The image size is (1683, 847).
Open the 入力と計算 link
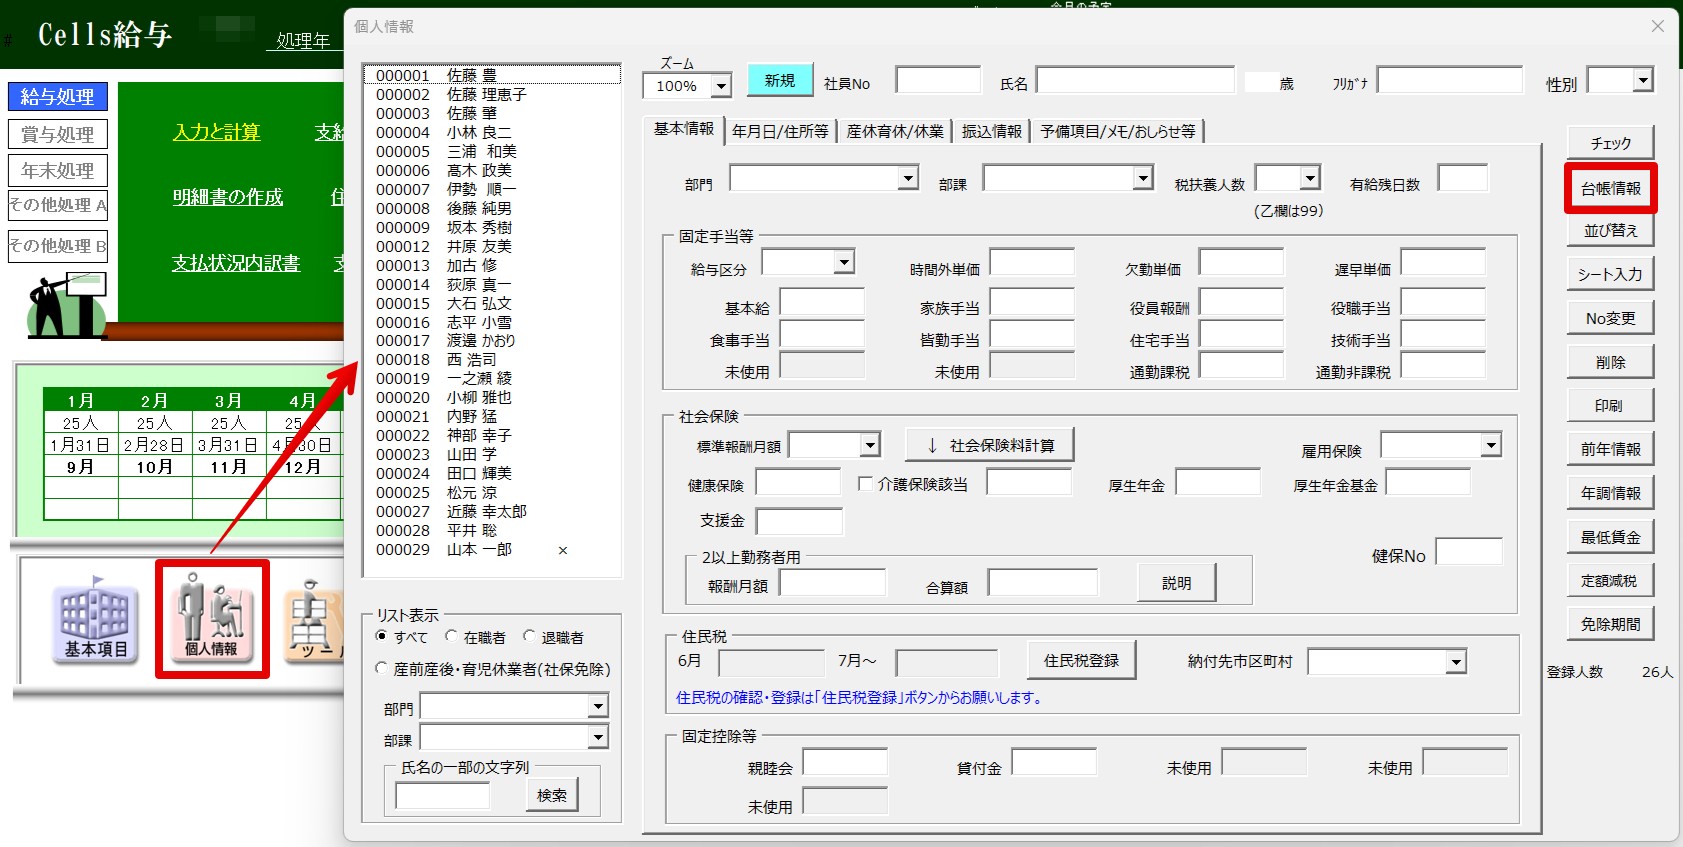pyautogui.click(x=217, y=132)
